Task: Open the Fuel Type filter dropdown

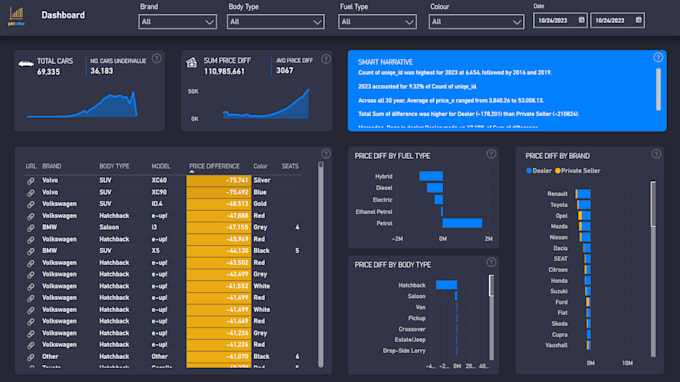Action: [x=377, y=22]
